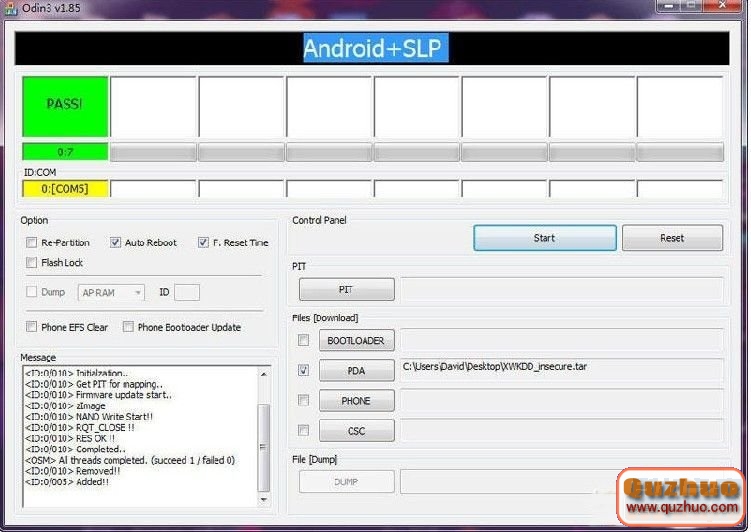Click the 'All threads completed' log line
This screenshot has height=532, width=751.
point(130,460)
